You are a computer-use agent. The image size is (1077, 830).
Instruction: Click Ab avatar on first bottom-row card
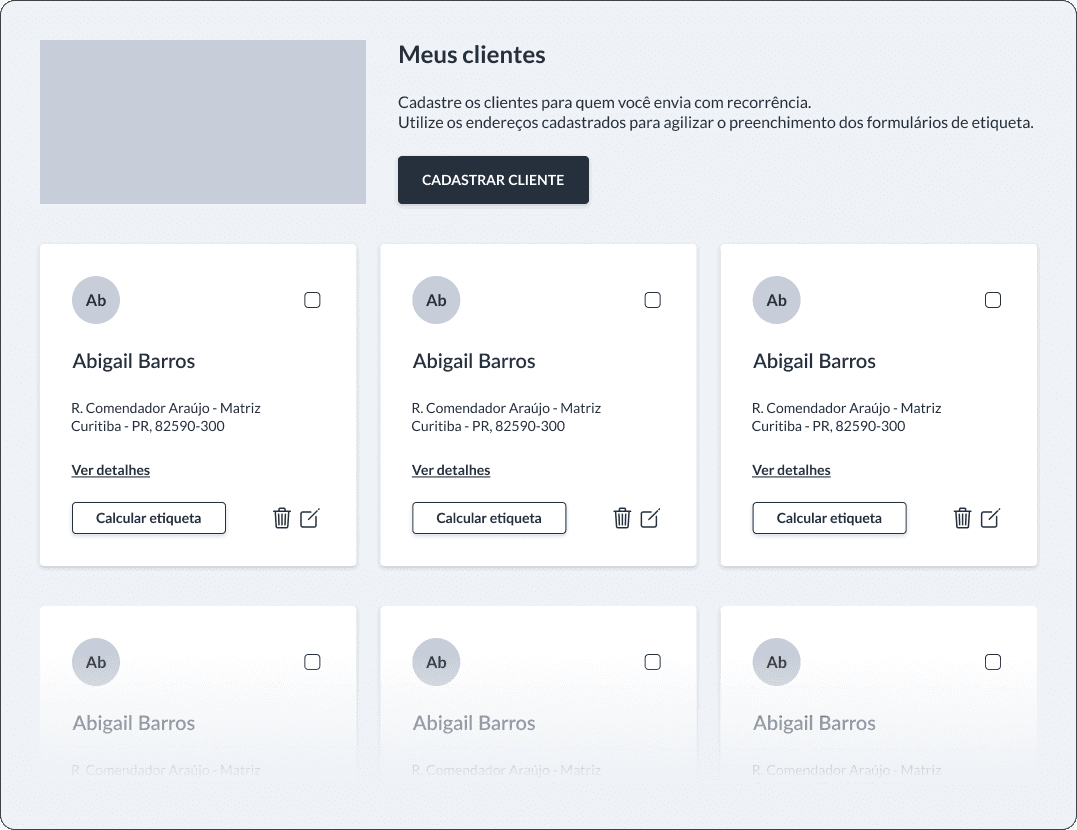[96, 662]
